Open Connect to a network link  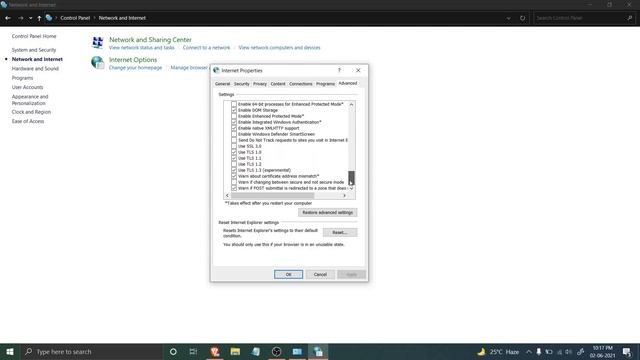click(x=206, y=48)
